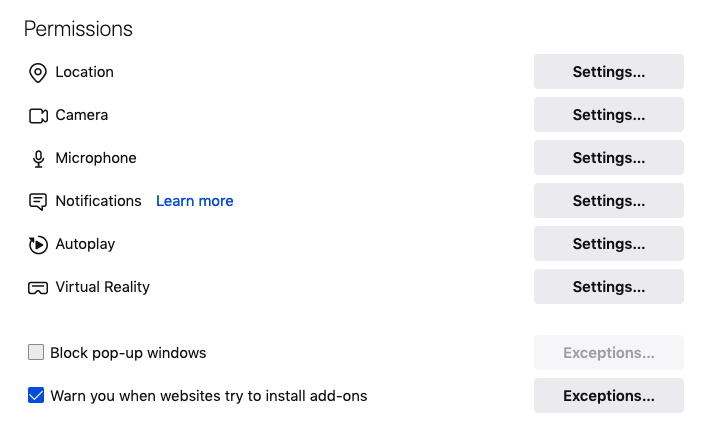Open Camera permission Settings
Viewport: 717px width, 431px height.
[608, 115]
